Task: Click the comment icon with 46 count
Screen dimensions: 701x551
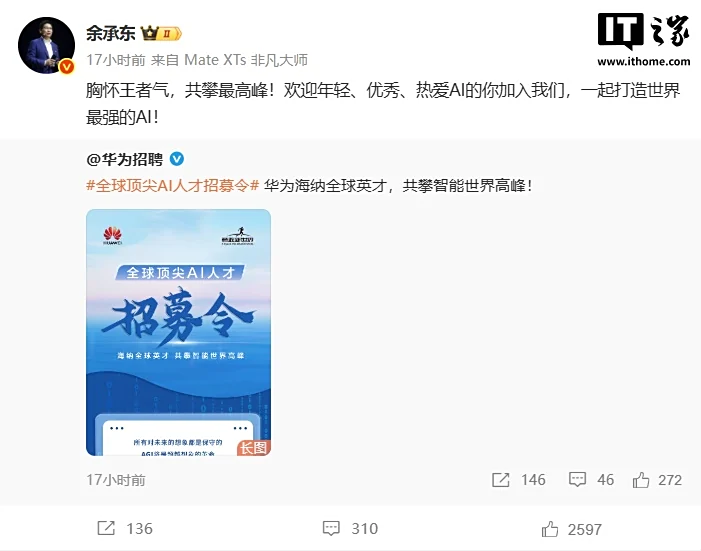Action: coord(577,479)
